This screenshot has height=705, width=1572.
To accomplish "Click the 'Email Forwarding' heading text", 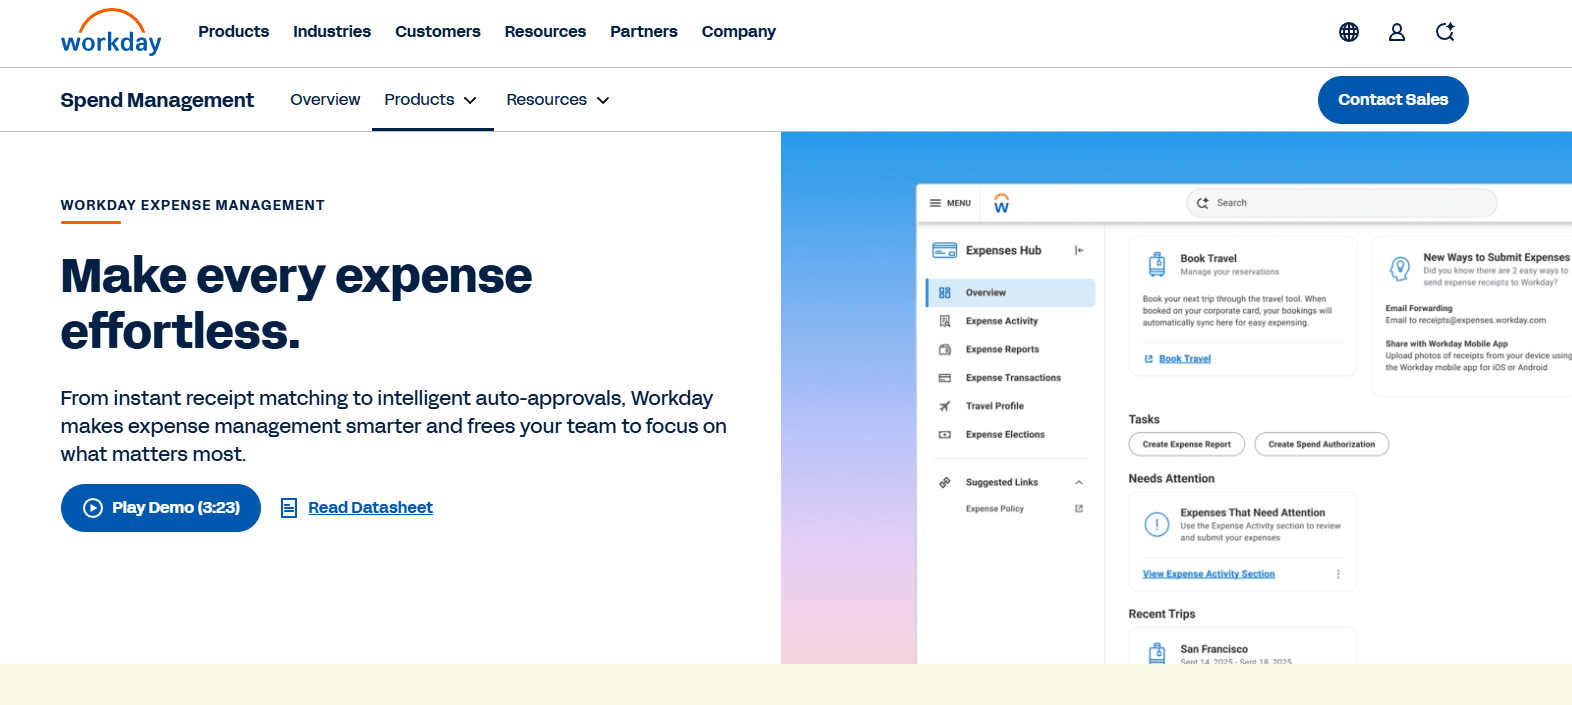I will pos(1419,308).
